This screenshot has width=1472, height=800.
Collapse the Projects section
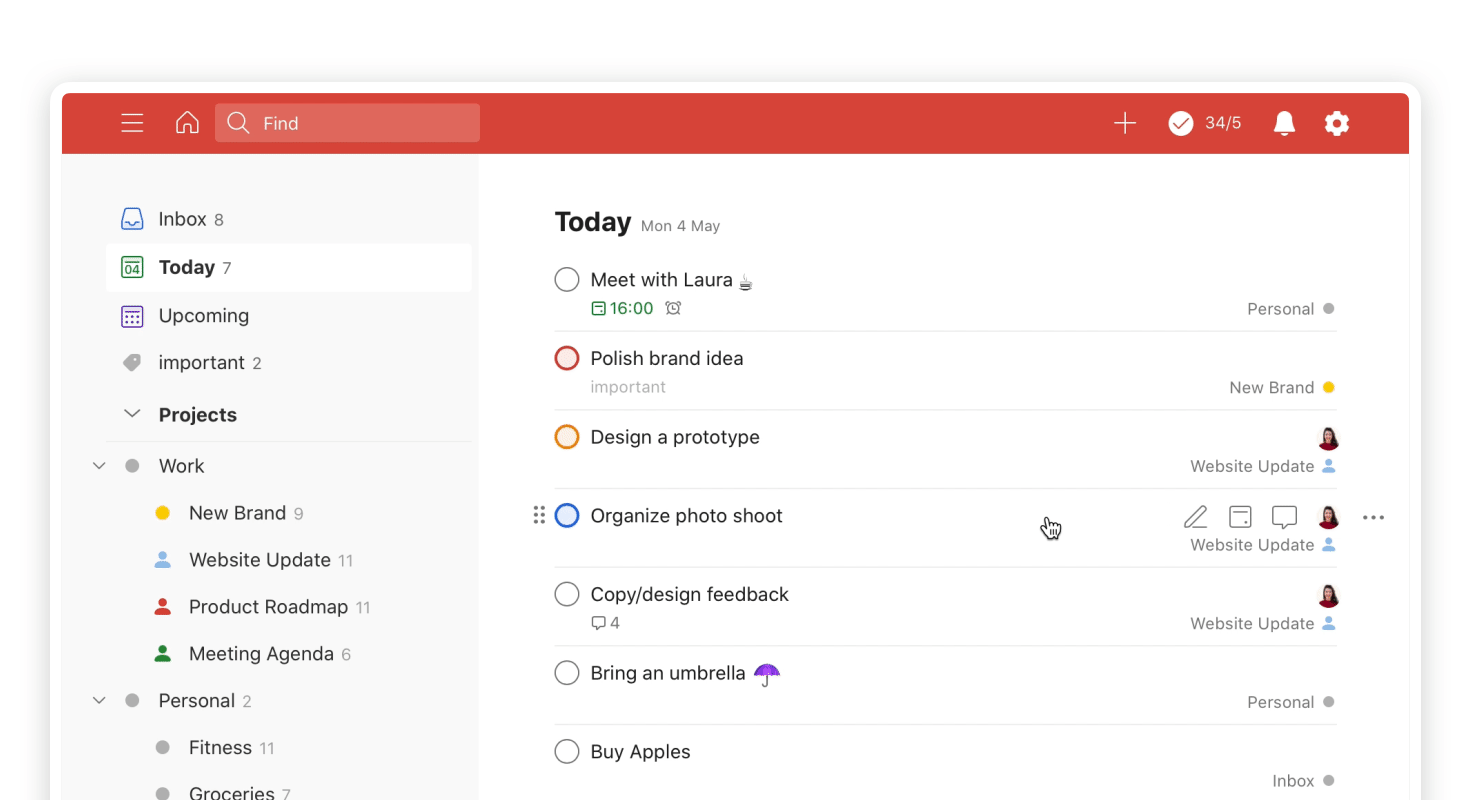[x=132, y=413]
